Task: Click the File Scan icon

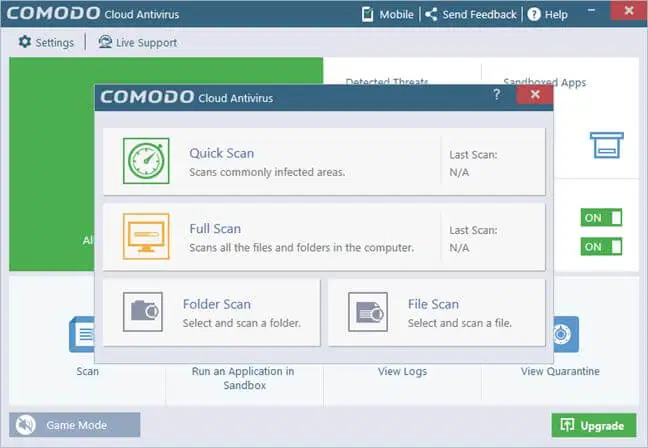Action: coord(368,312)
